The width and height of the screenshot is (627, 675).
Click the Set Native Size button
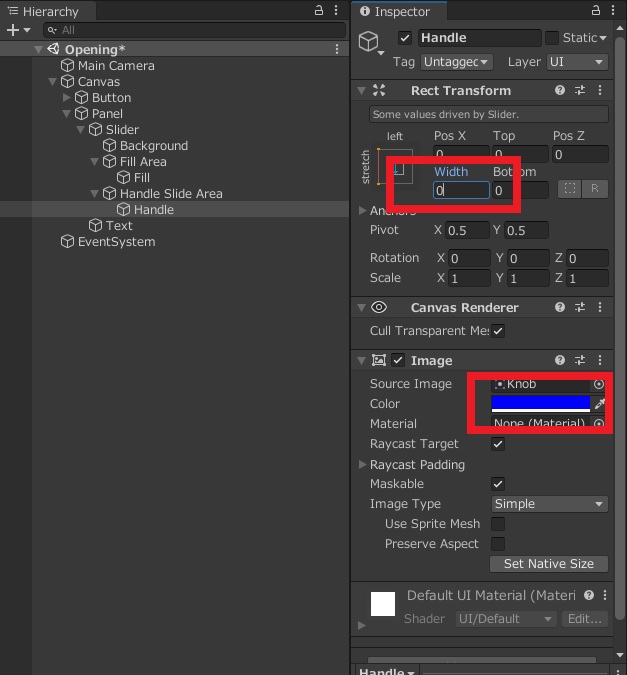tap(549, 564)
